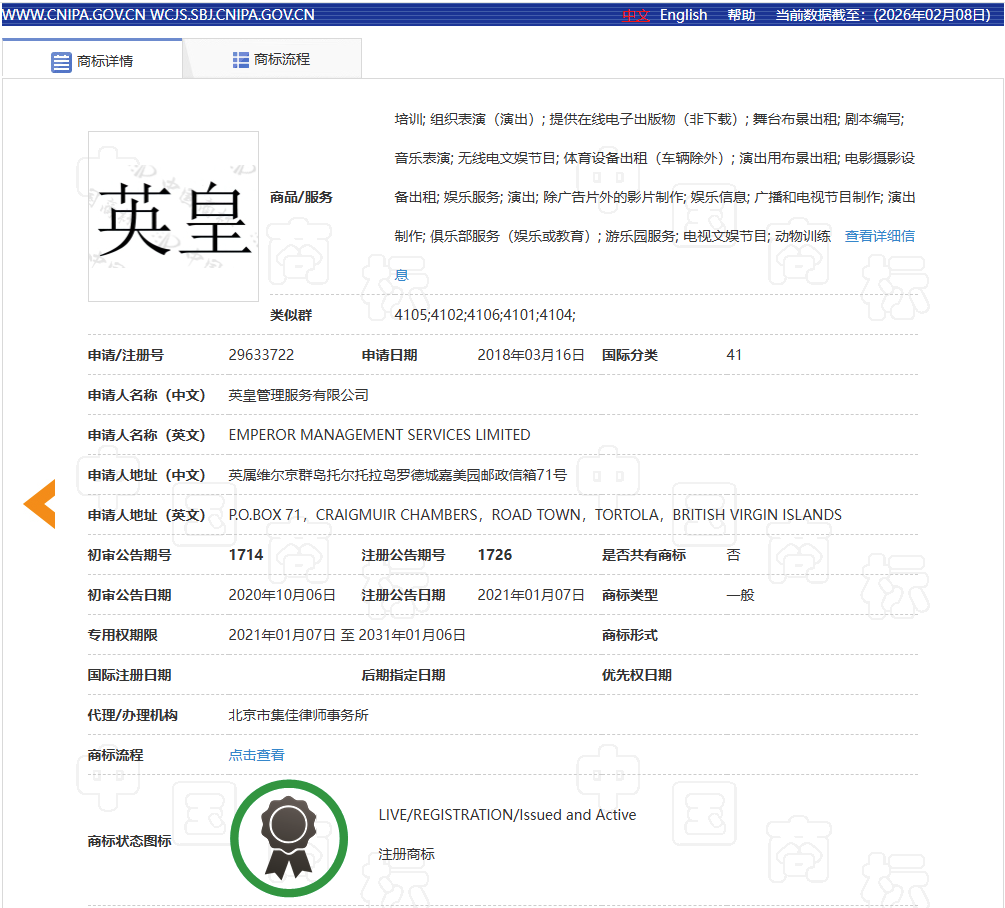The width and height of the screenshot is (1005, 908).
Task: Switch language to English
Action: tap(683, 15)
